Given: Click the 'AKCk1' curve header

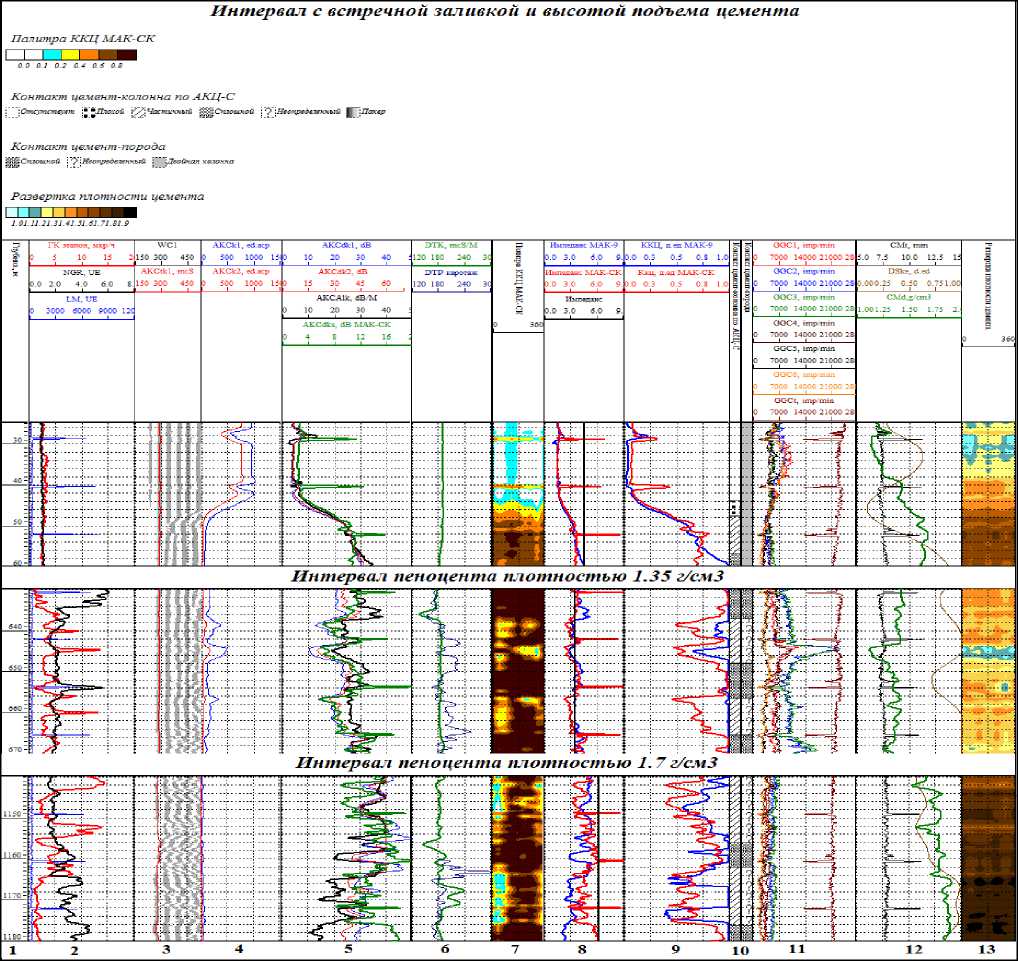Looking at the screenshot, I should pos(241,245).
